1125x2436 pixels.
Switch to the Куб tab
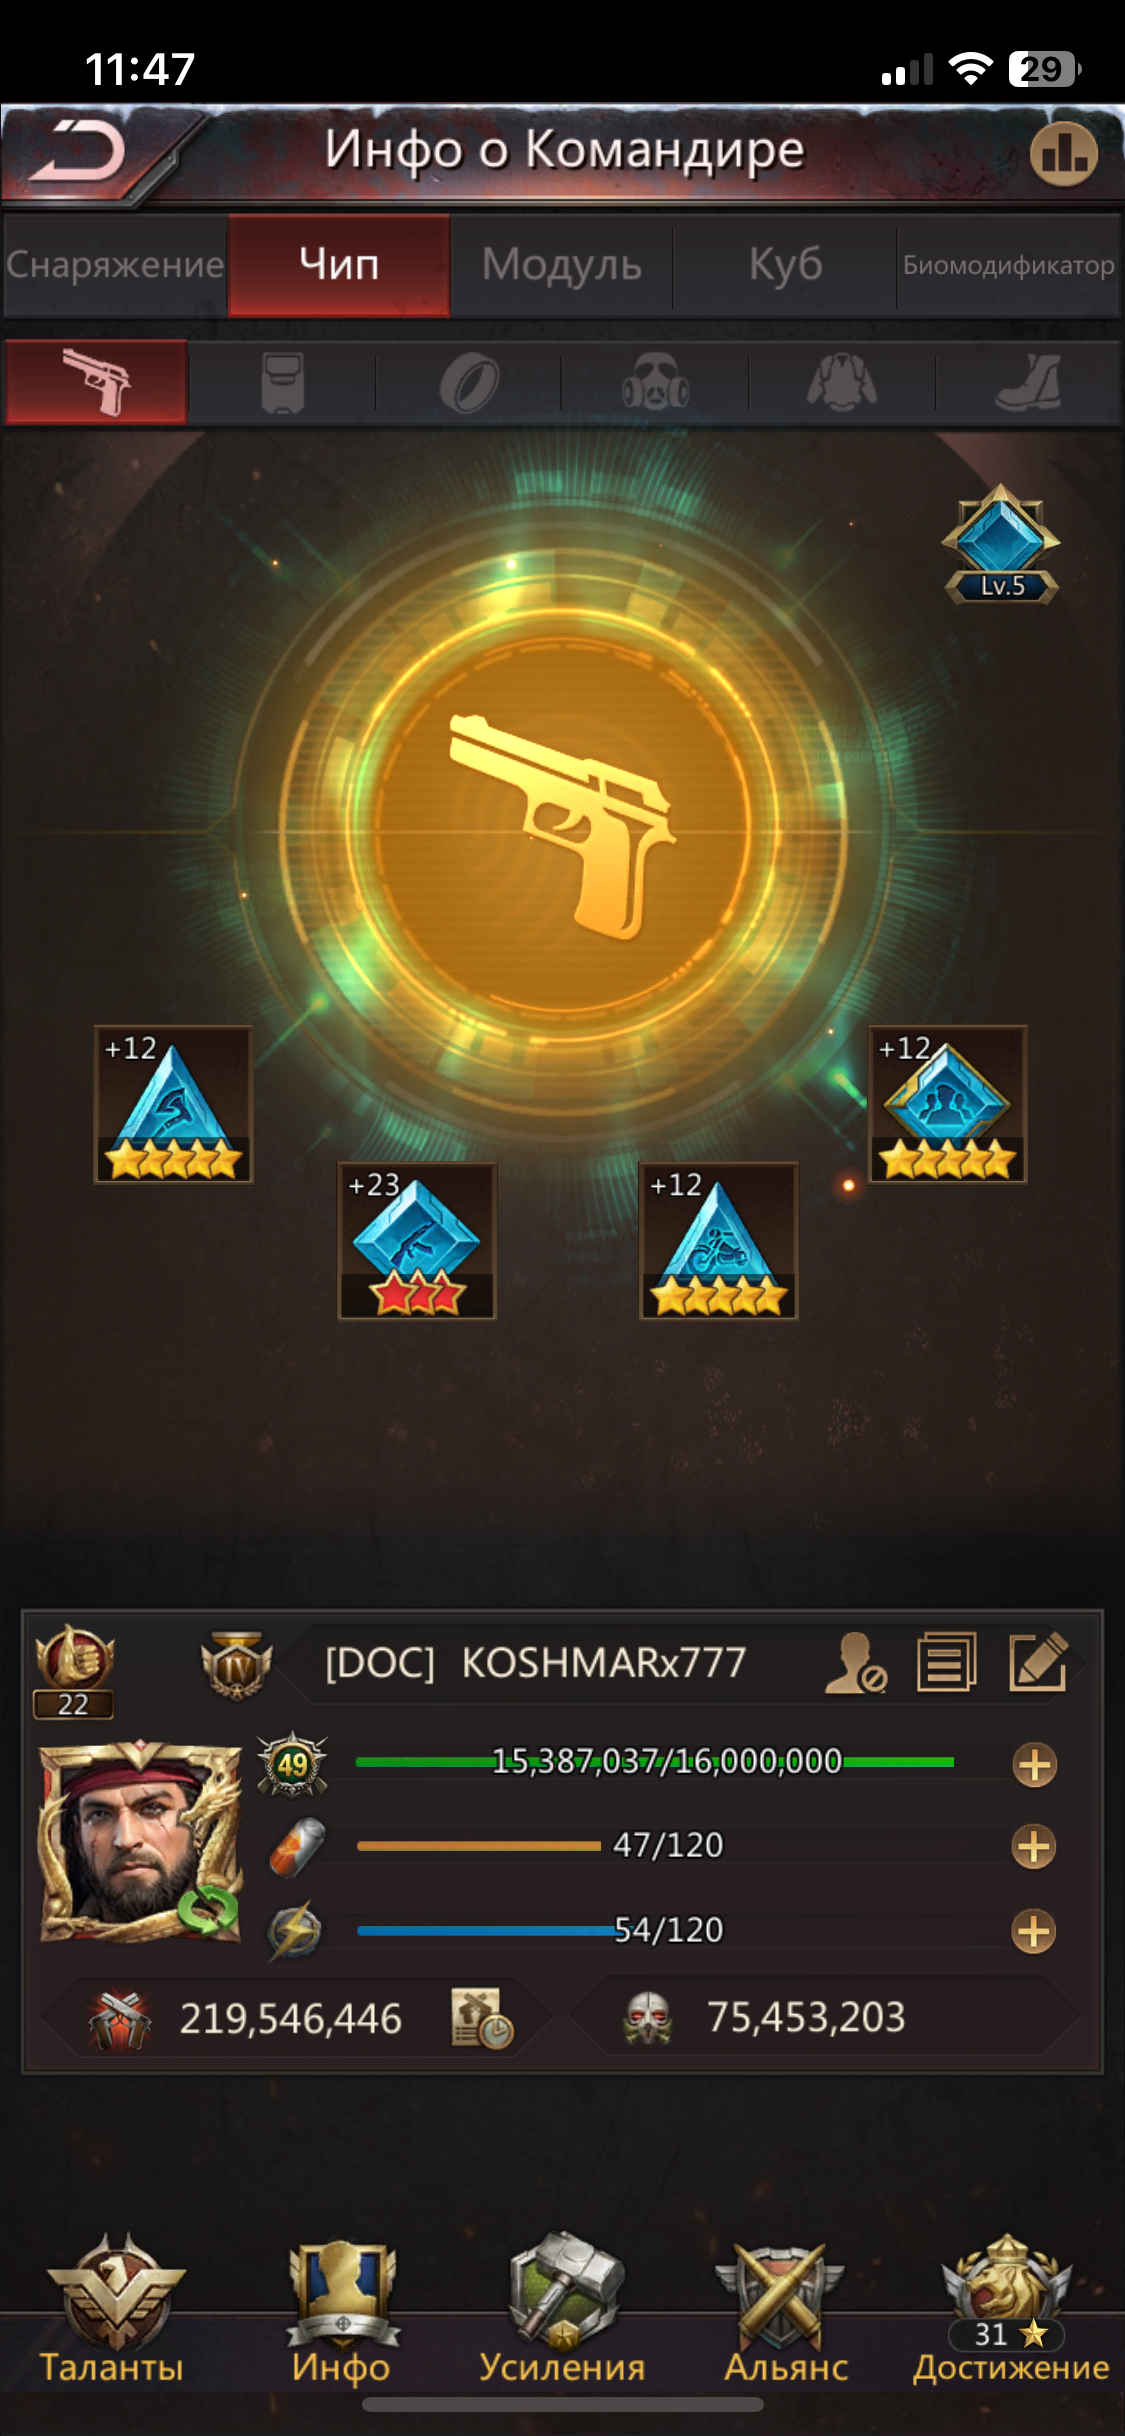point(785,265)
